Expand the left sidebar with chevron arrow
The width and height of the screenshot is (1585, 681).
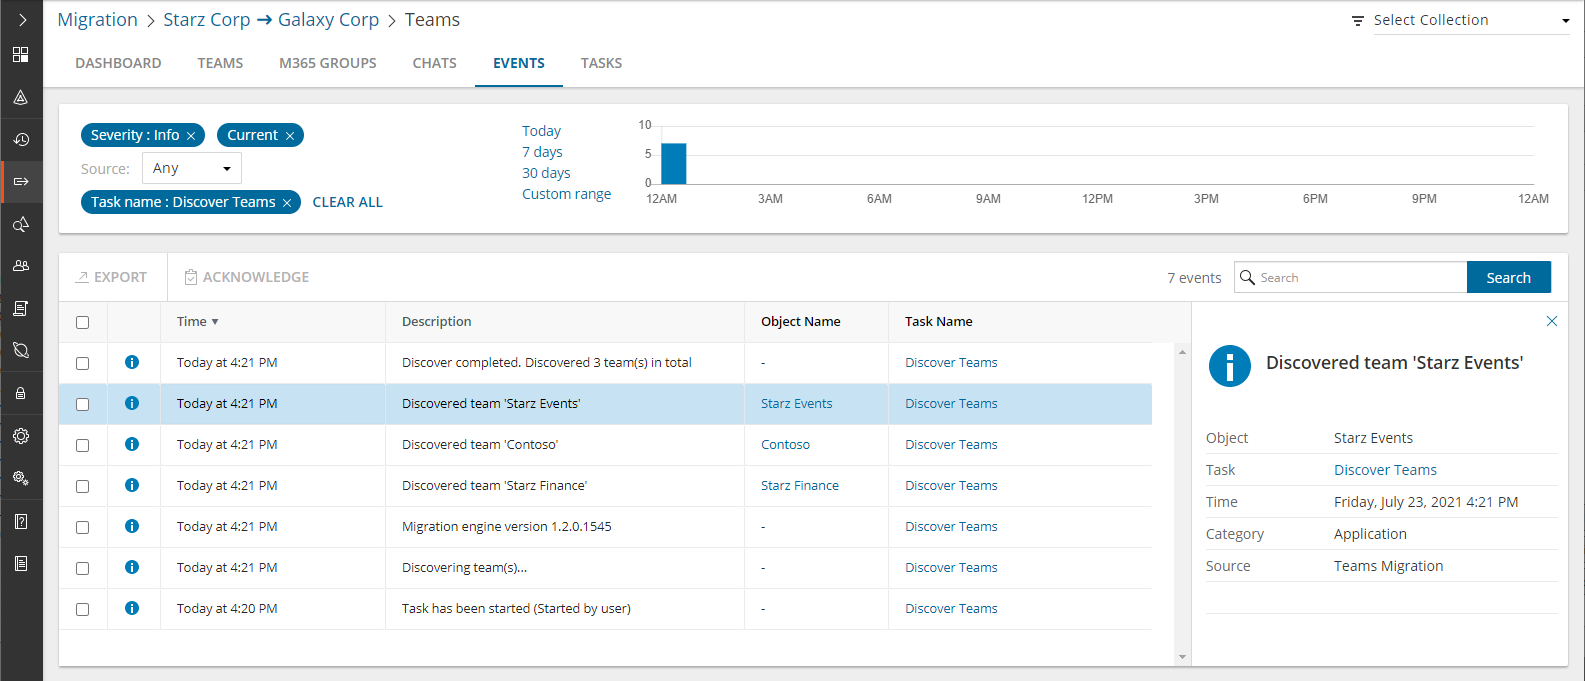[21, 20]
